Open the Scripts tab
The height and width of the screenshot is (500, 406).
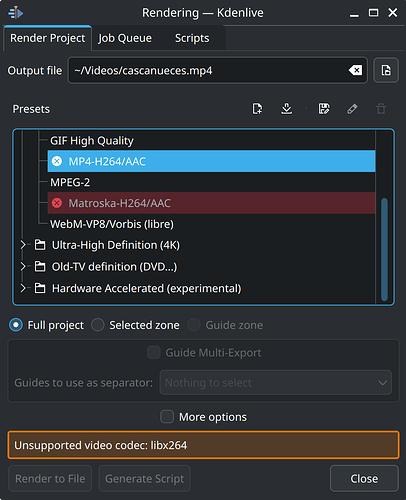pos(192,38)
